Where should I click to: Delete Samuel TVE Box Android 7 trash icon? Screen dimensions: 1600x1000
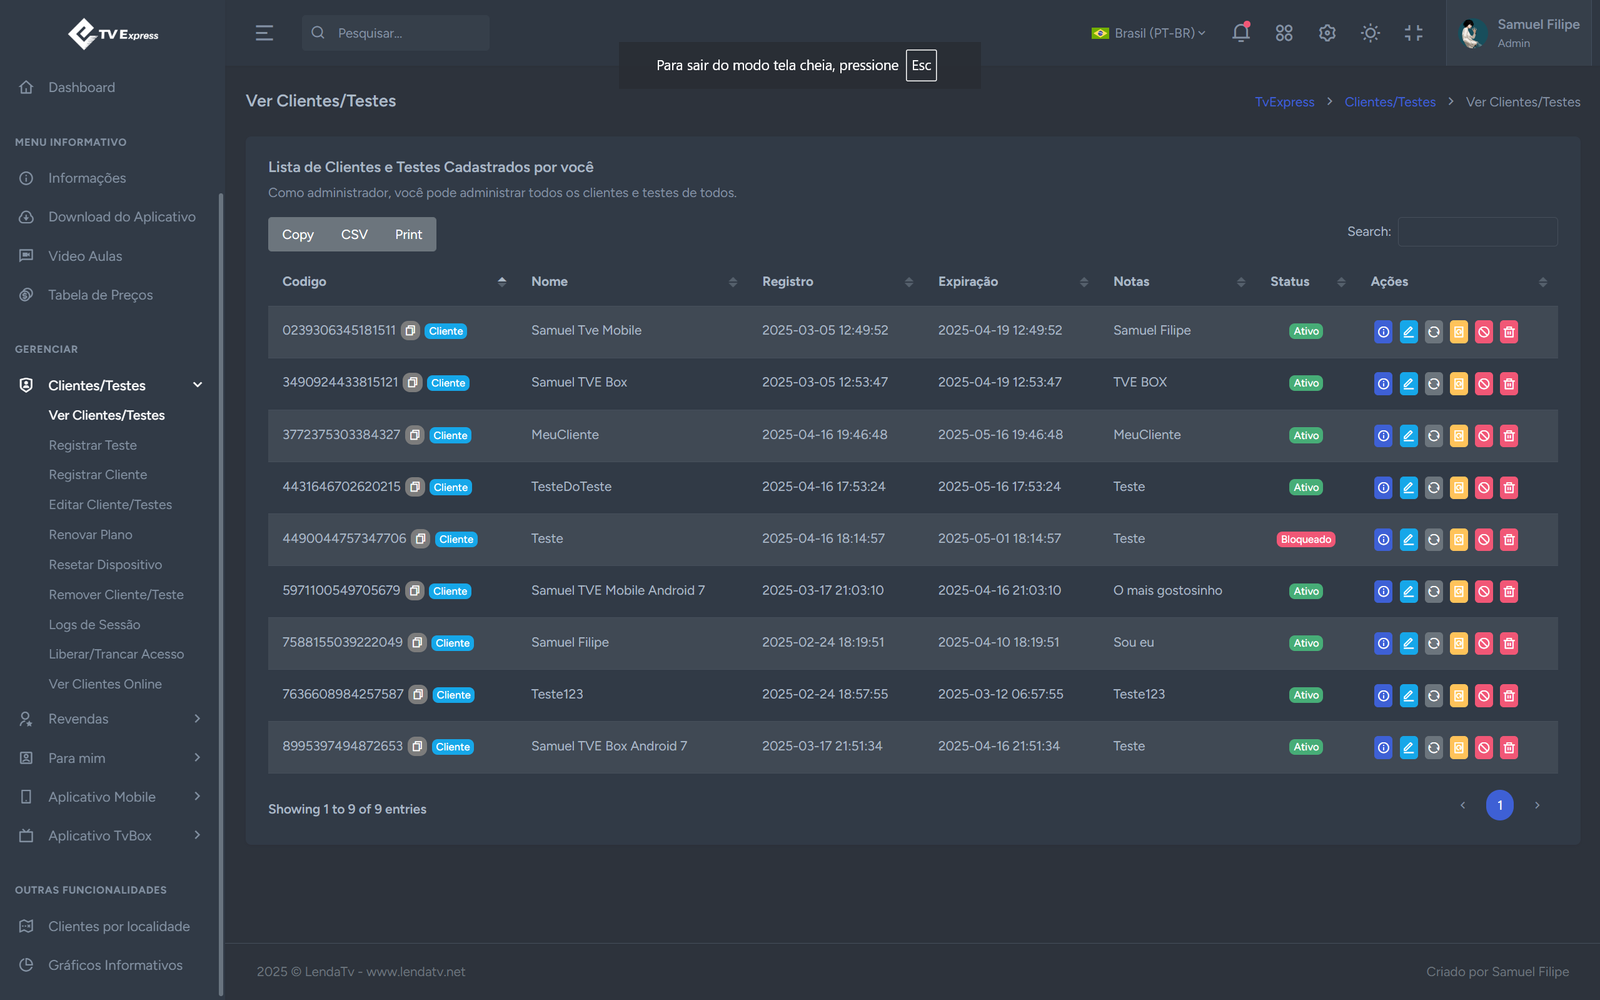[x=1509, y=748]
